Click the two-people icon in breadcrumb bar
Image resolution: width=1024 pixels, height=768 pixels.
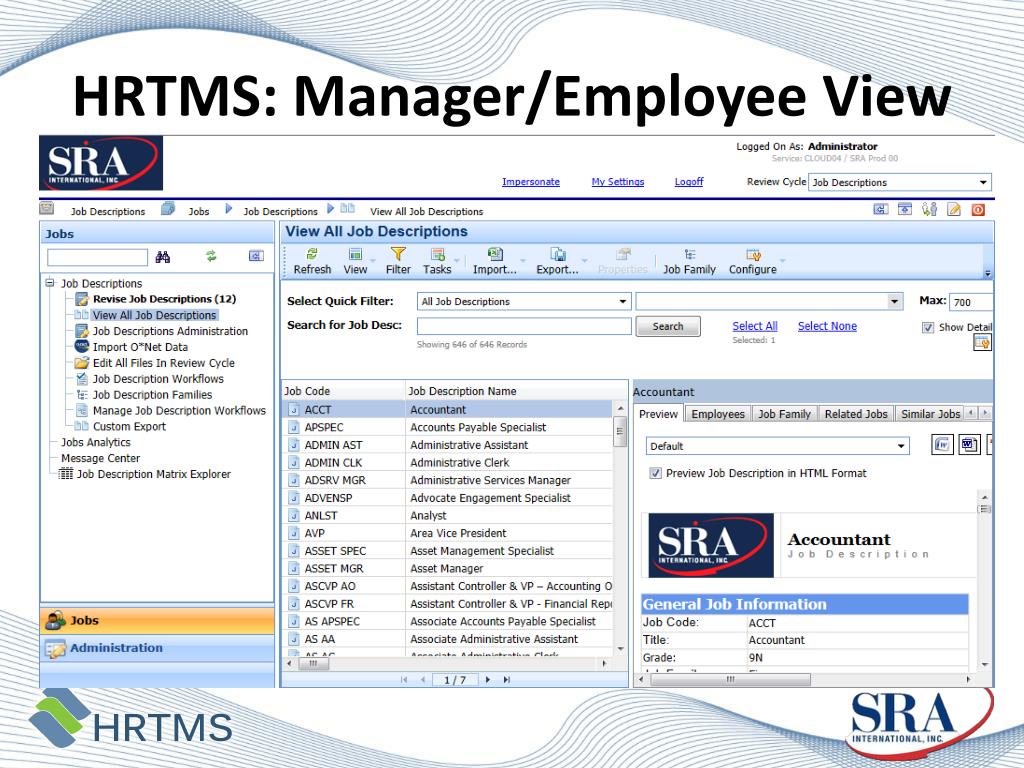(x=929, y=210)
